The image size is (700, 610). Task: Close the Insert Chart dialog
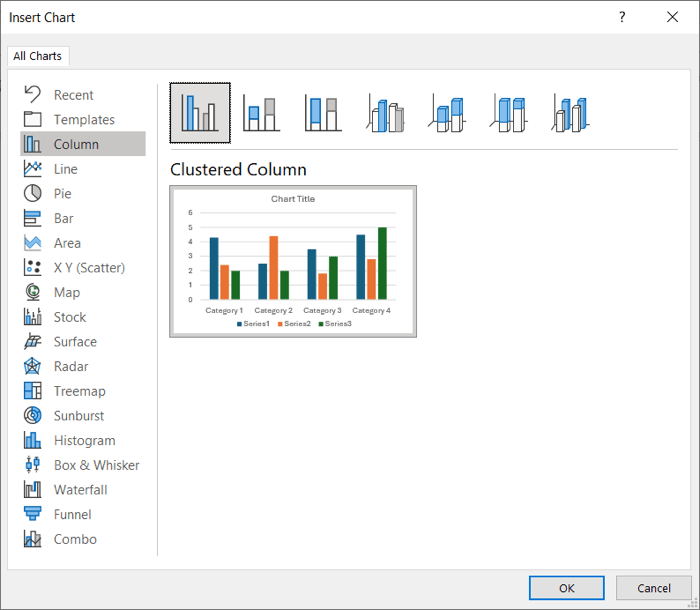[672, 17]
